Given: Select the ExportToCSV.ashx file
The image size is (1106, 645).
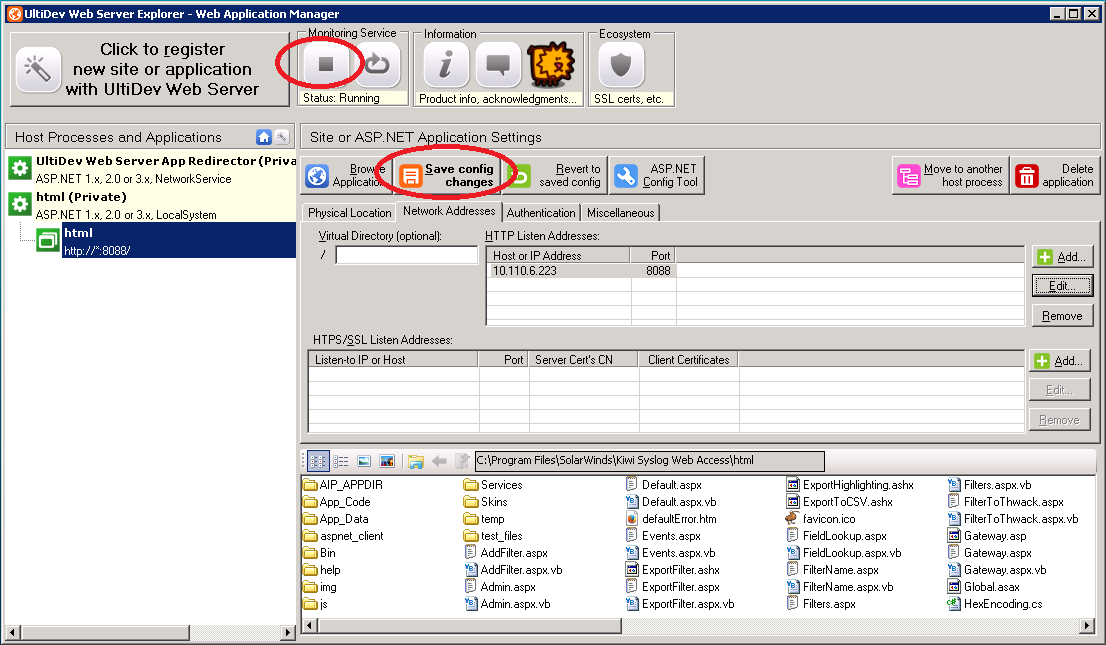Looking at the screenshot, I should click(840, 502).
